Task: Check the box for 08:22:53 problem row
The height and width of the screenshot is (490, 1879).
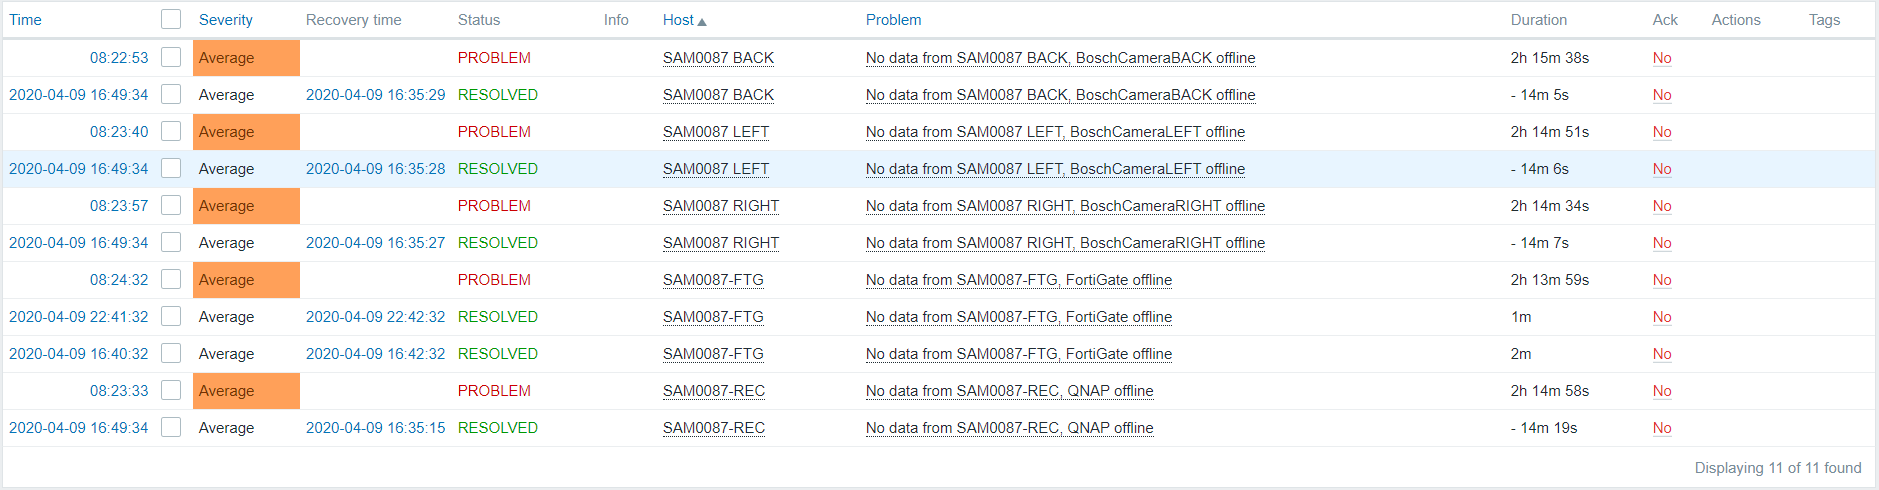Action: click(x=171, y=57)
